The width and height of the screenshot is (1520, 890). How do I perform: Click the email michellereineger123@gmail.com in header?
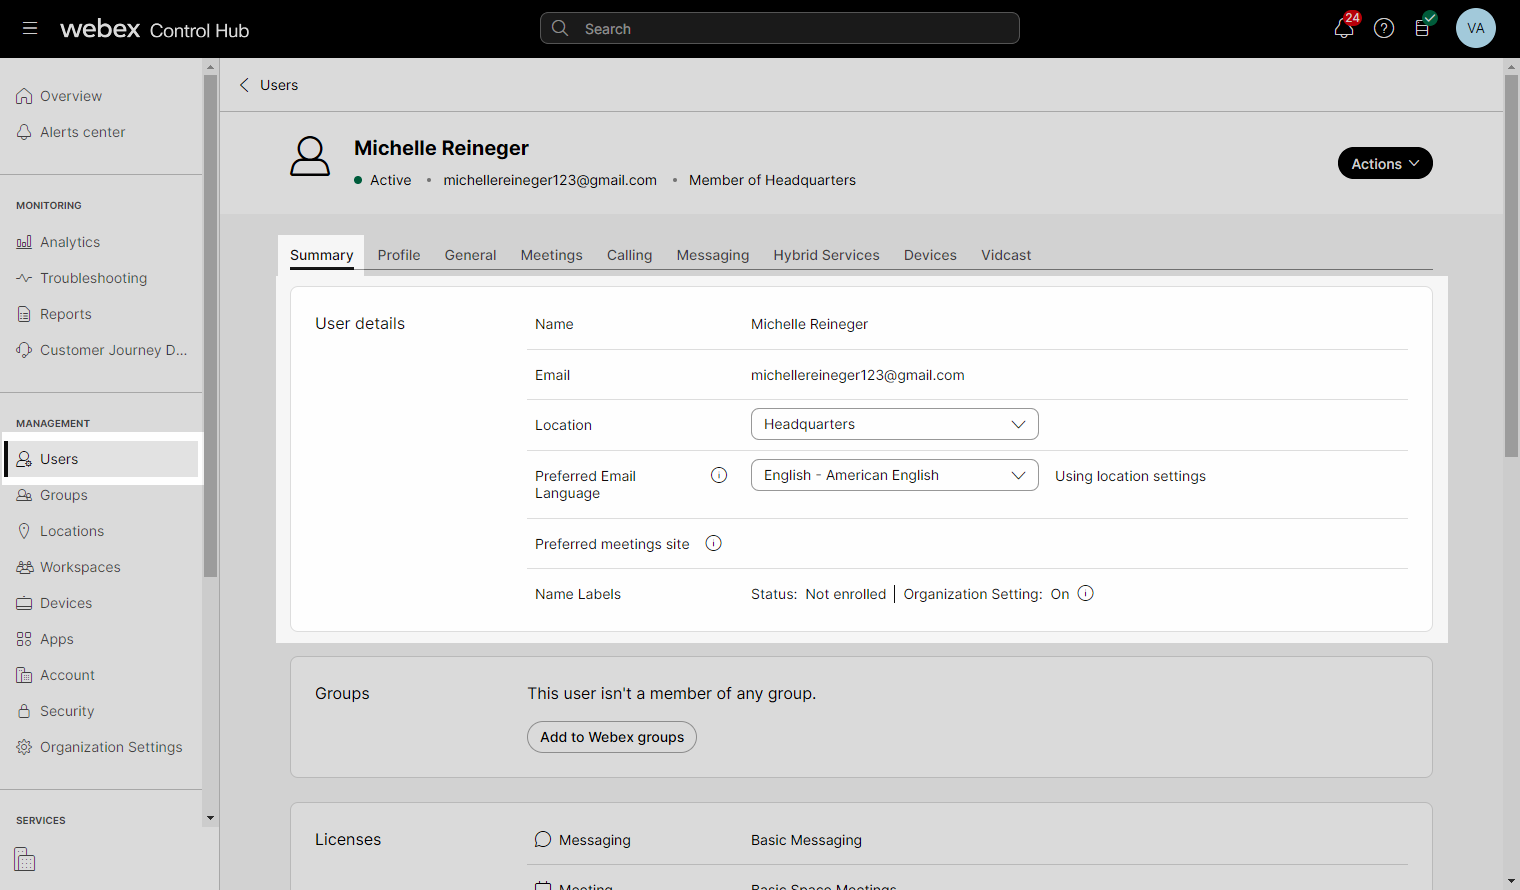550,180
